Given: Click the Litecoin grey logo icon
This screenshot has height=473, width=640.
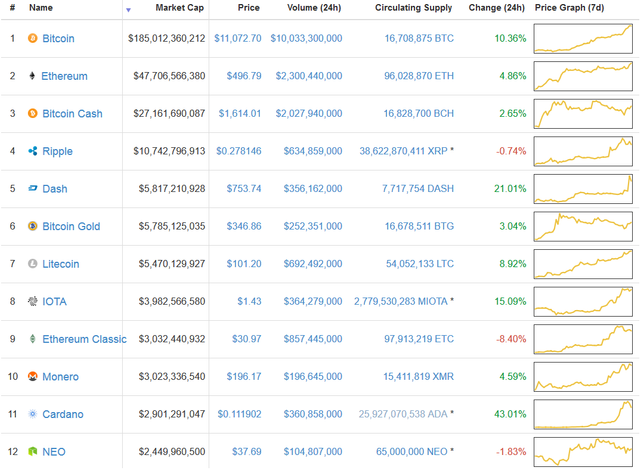Looking at the screenshot, I should [33, 264].
